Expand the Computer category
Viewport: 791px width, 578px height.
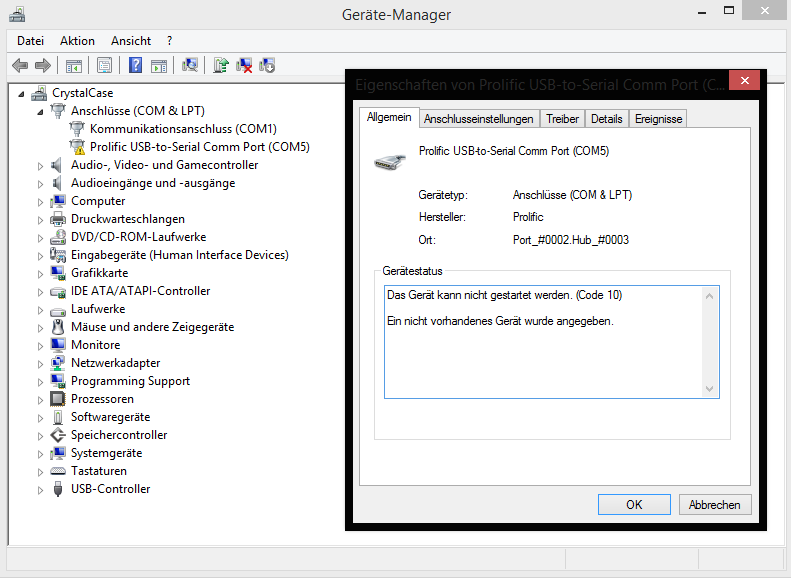(40, 202)
